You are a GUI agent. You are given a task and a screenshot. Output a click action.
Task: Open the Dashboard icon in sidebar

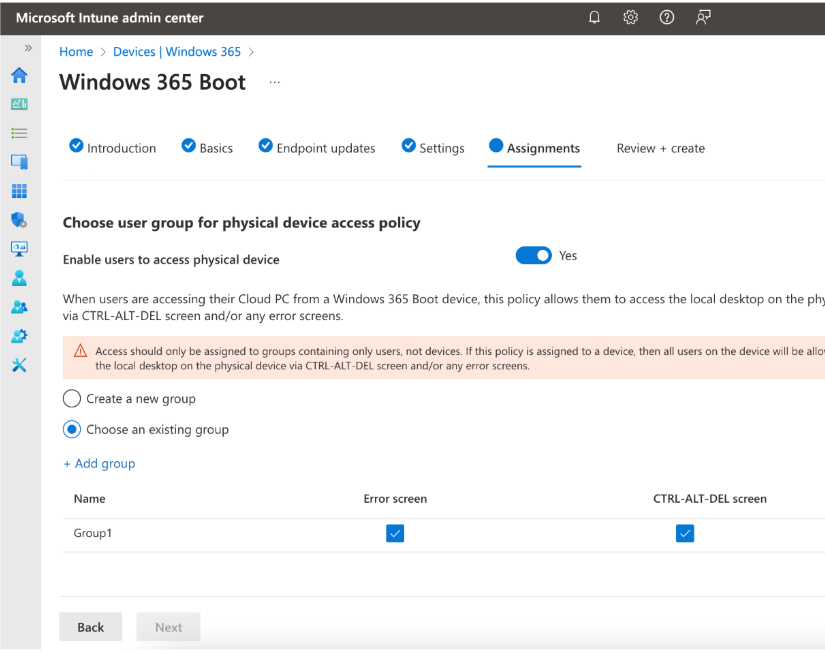pos(19,104)
